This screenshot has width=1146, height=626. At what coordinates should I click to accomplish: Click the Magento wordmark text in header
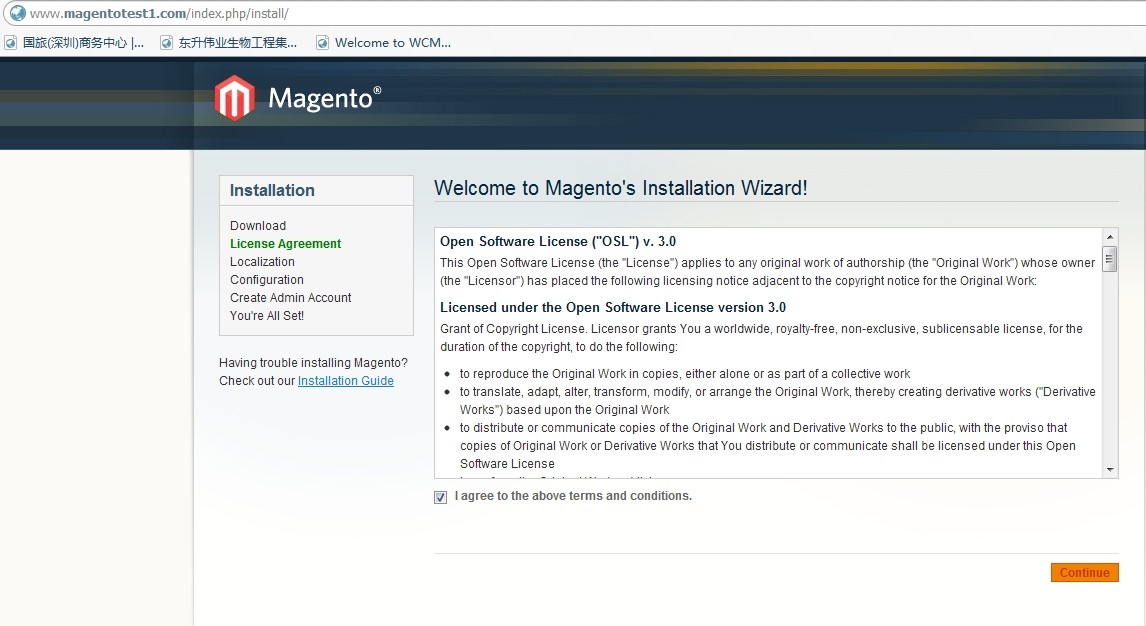[320, 99]
